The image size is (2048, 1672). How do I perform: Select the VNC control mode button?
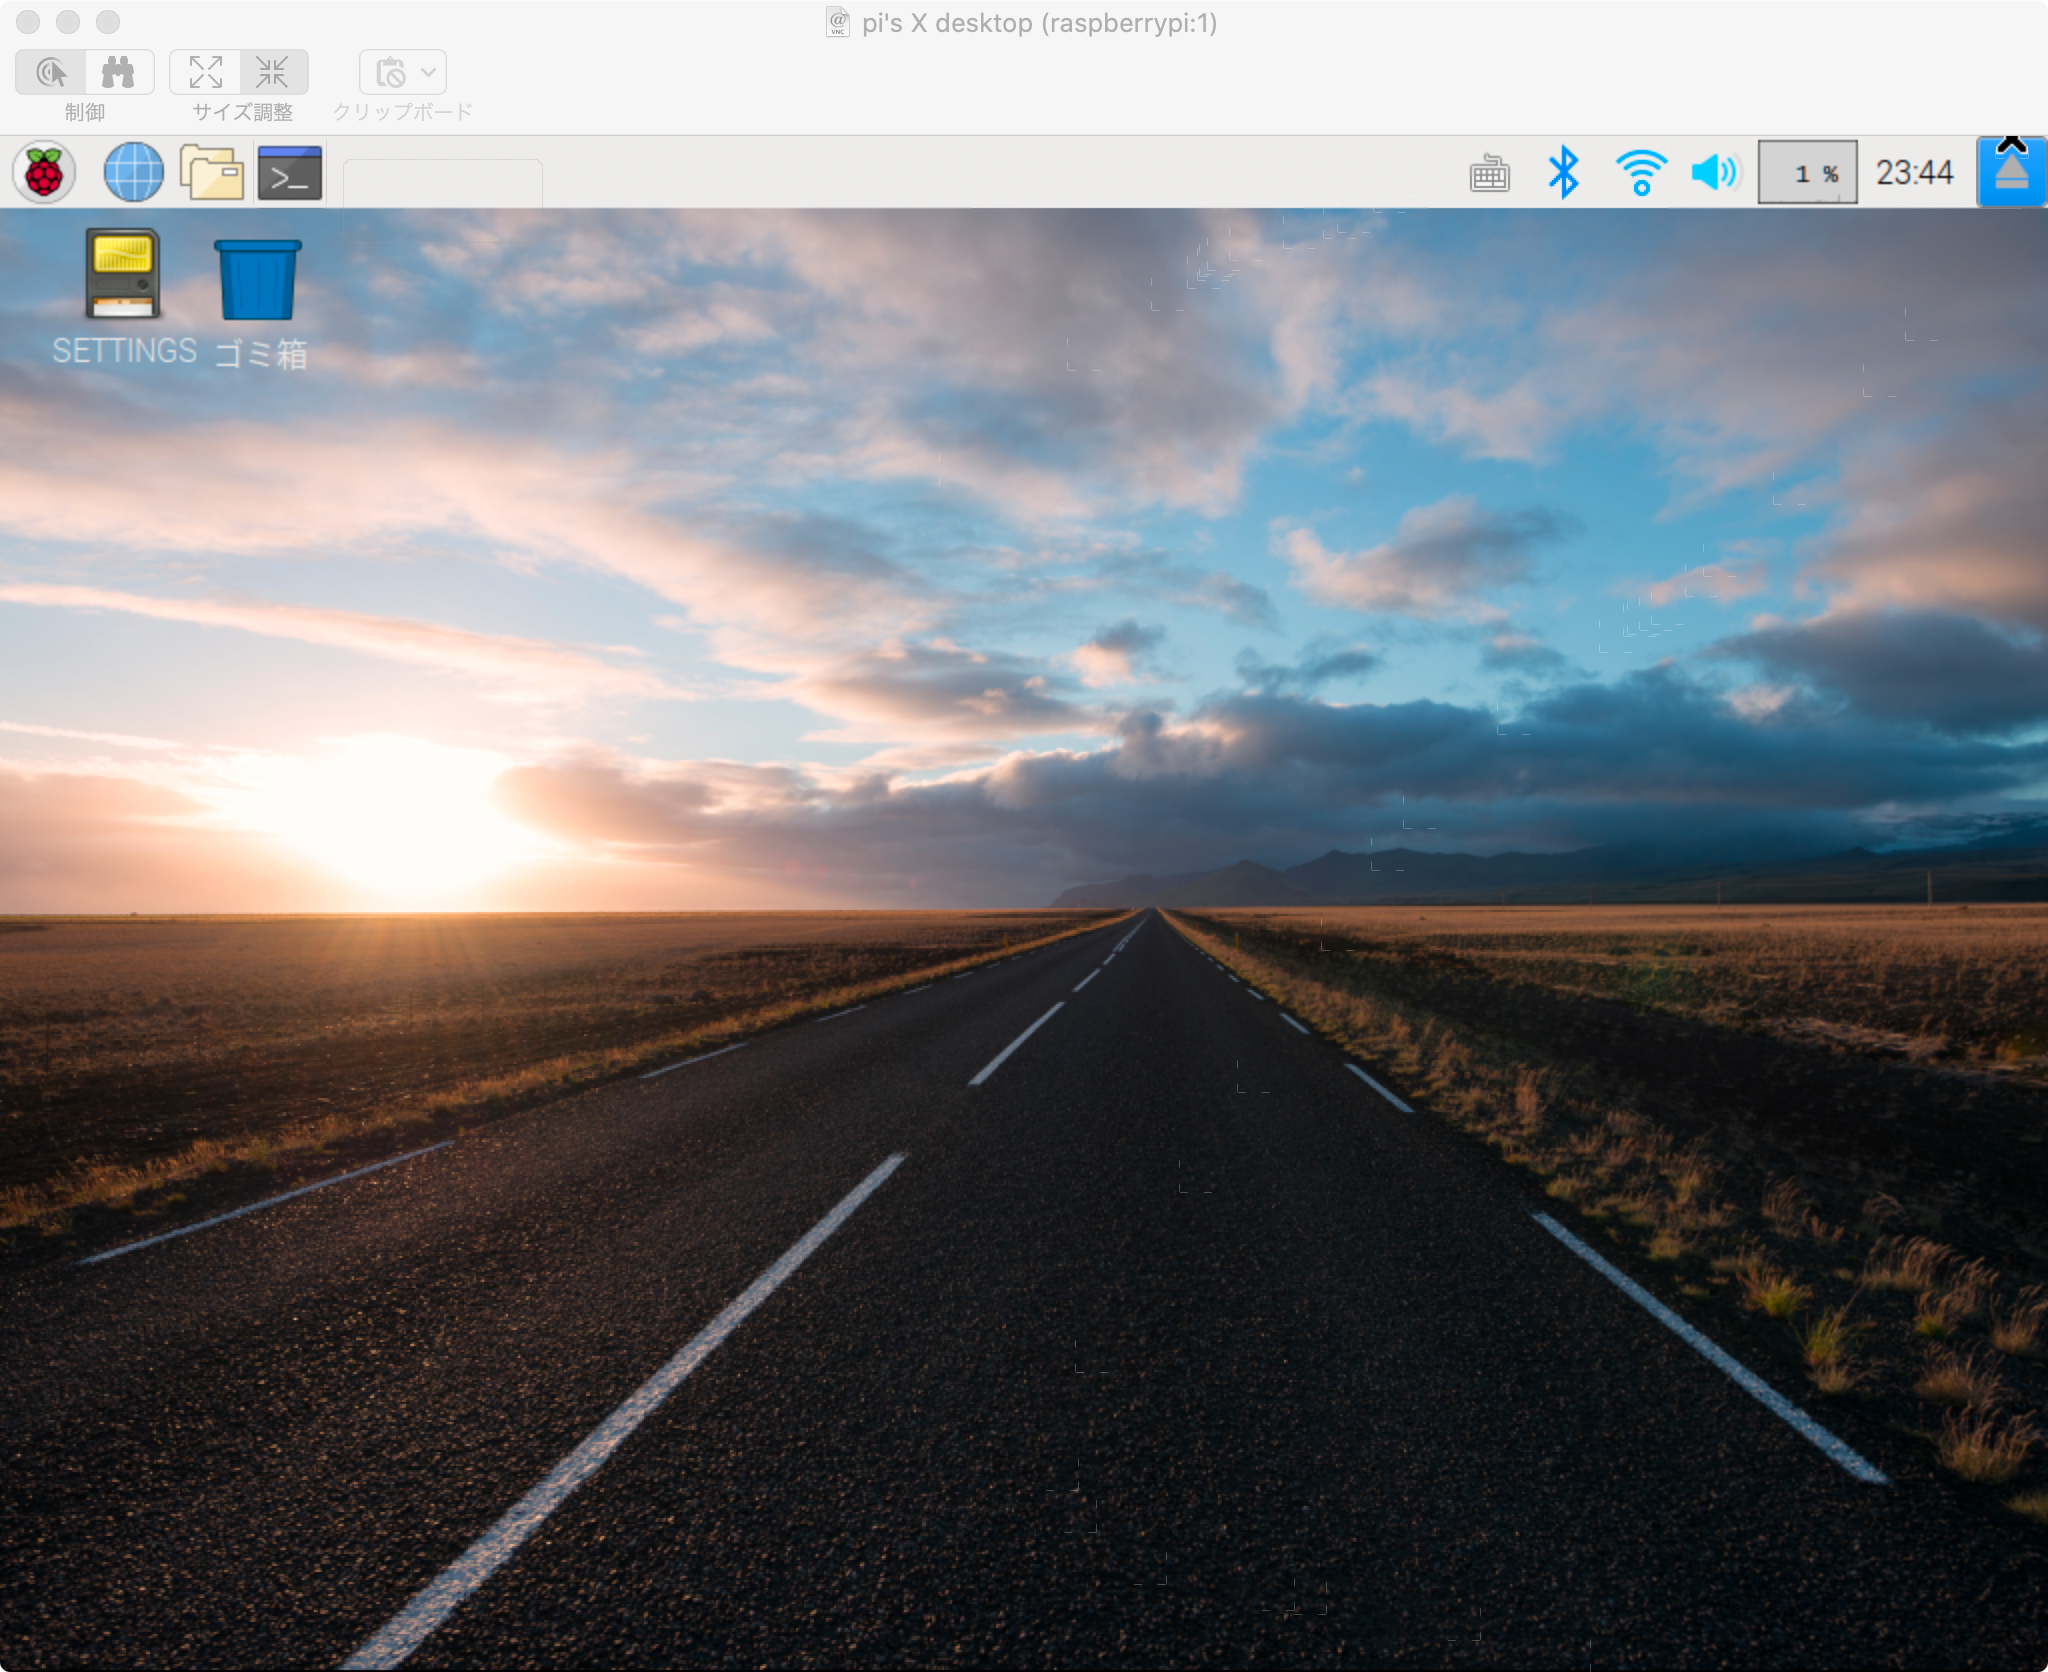51,72
